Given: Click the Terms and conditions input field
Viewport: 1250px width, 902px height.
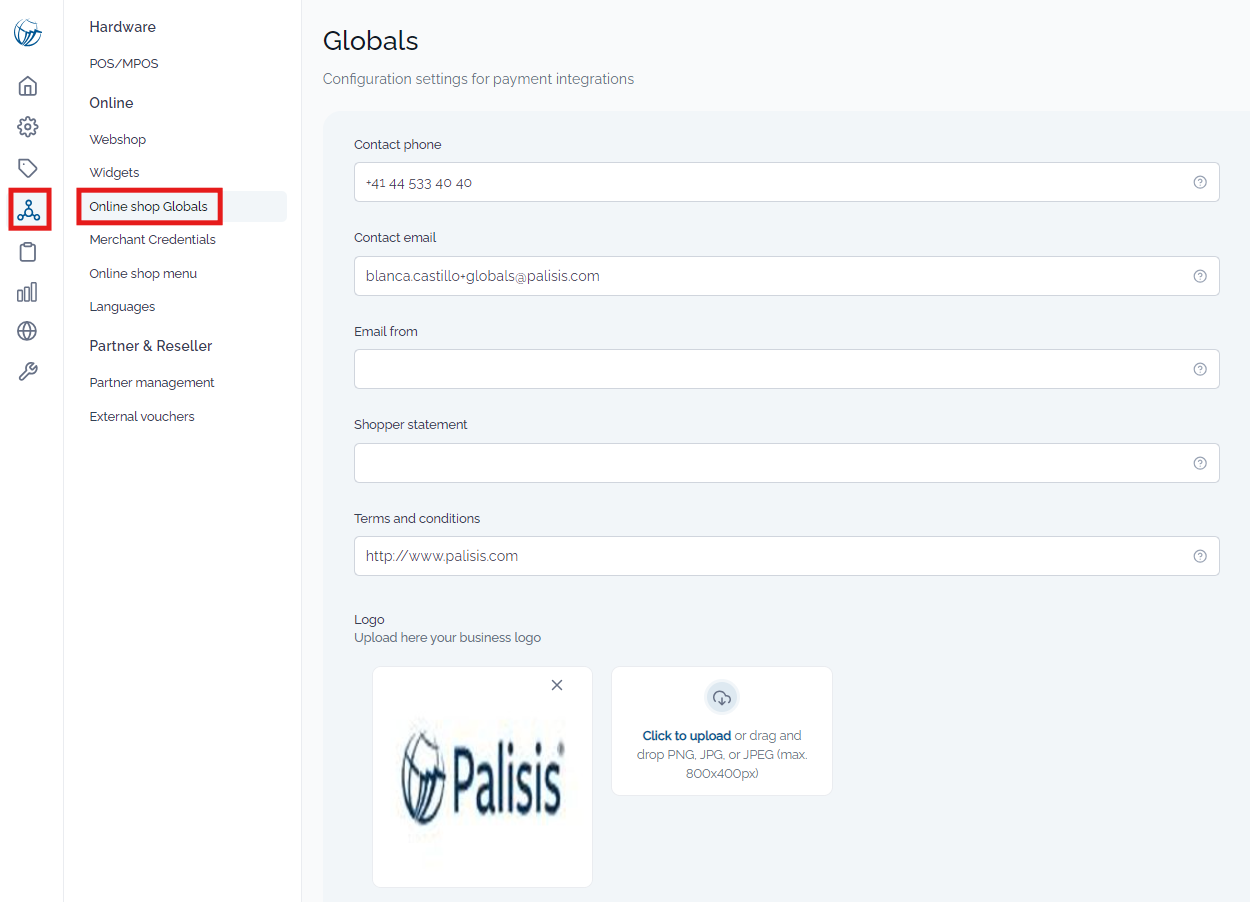Looking at the screenshot, I should [786, 556].
